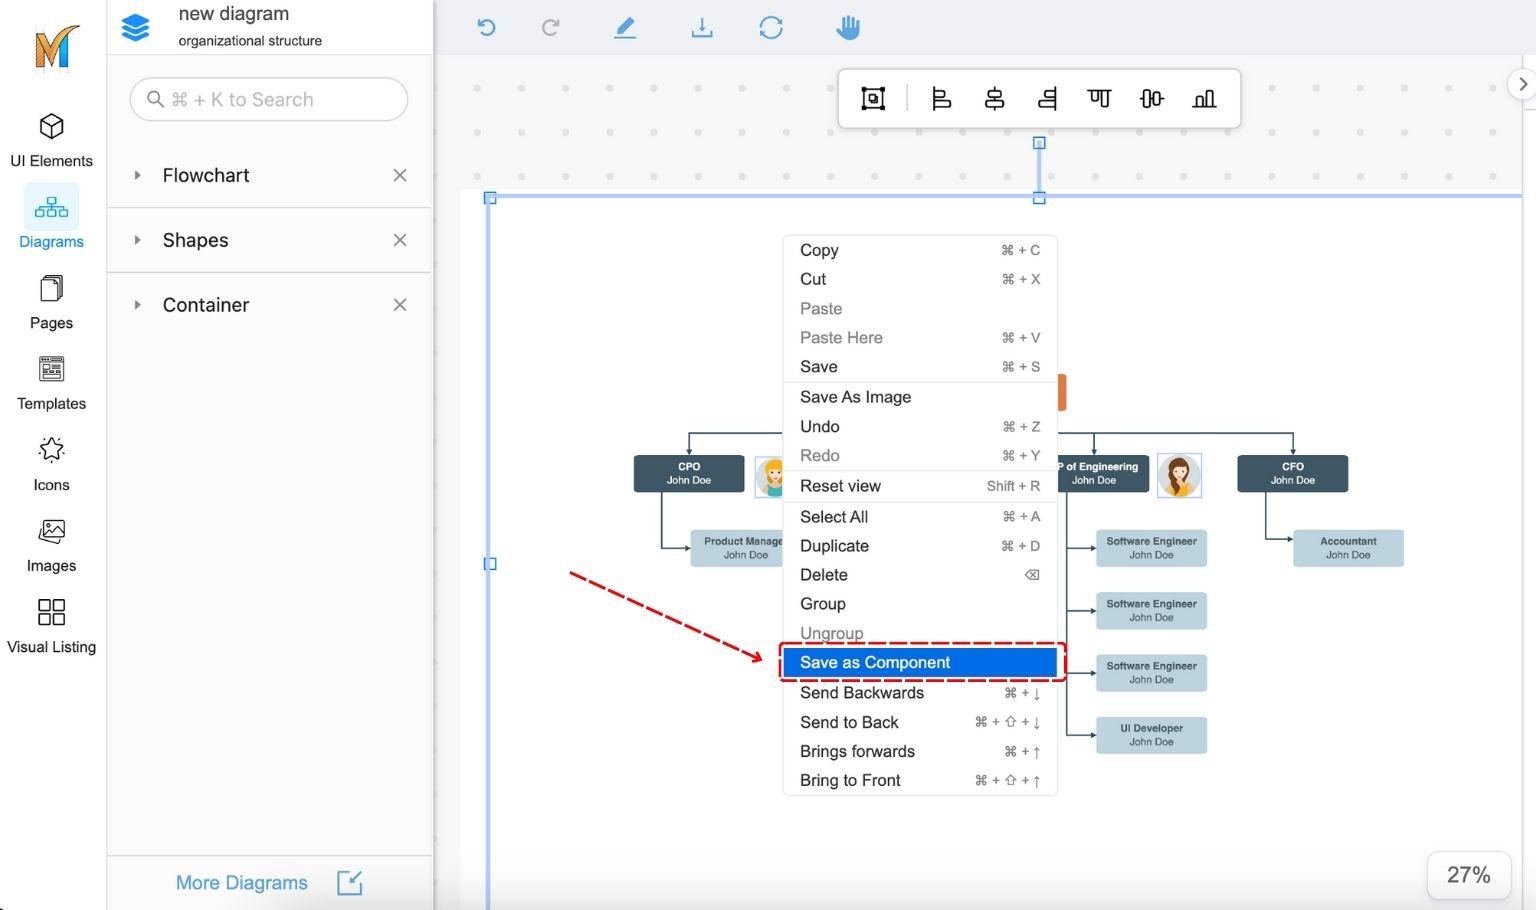Open the Templates sidebar panel
Viewport: 1536px width, 910px height.
(52, 384)
